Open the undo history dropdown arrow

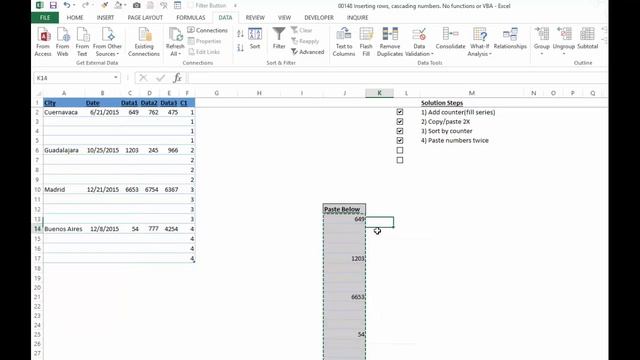pyautogui.click(x=74, y=5)
